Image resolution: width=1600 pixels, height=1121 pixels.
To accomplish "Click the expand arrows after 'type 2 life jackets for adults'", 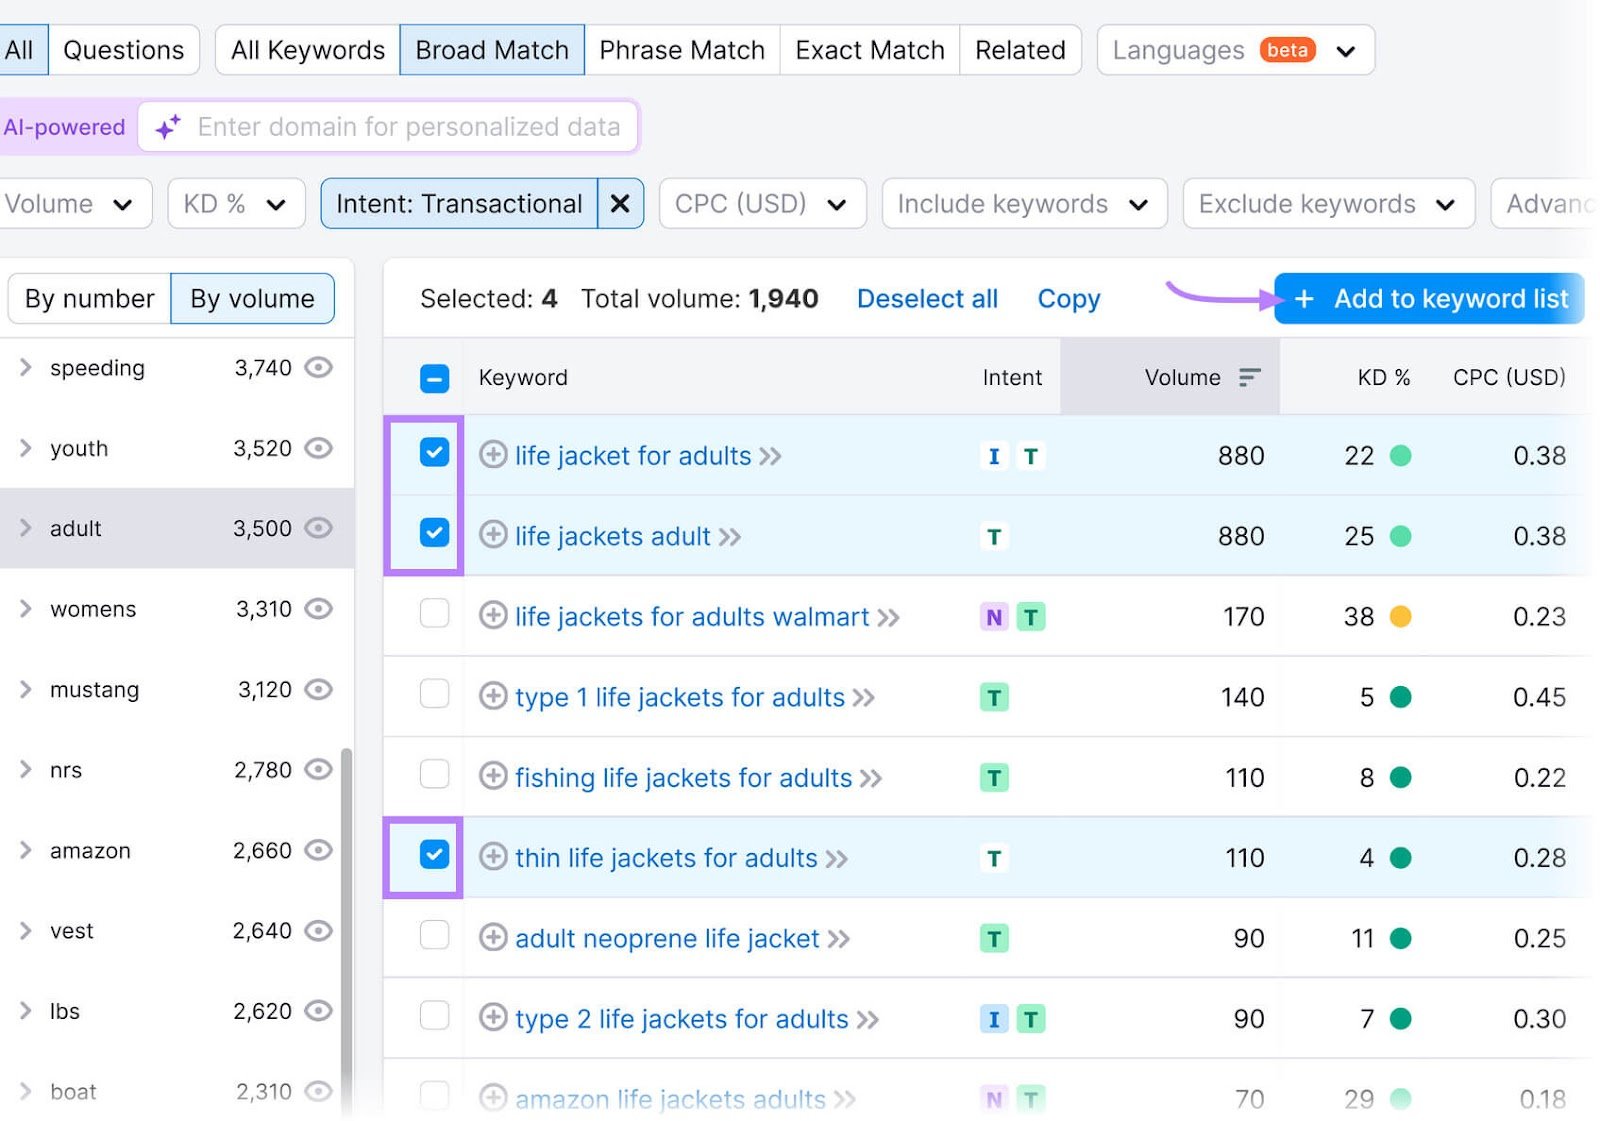I will pyautogui.click(x=868, y=1019).
